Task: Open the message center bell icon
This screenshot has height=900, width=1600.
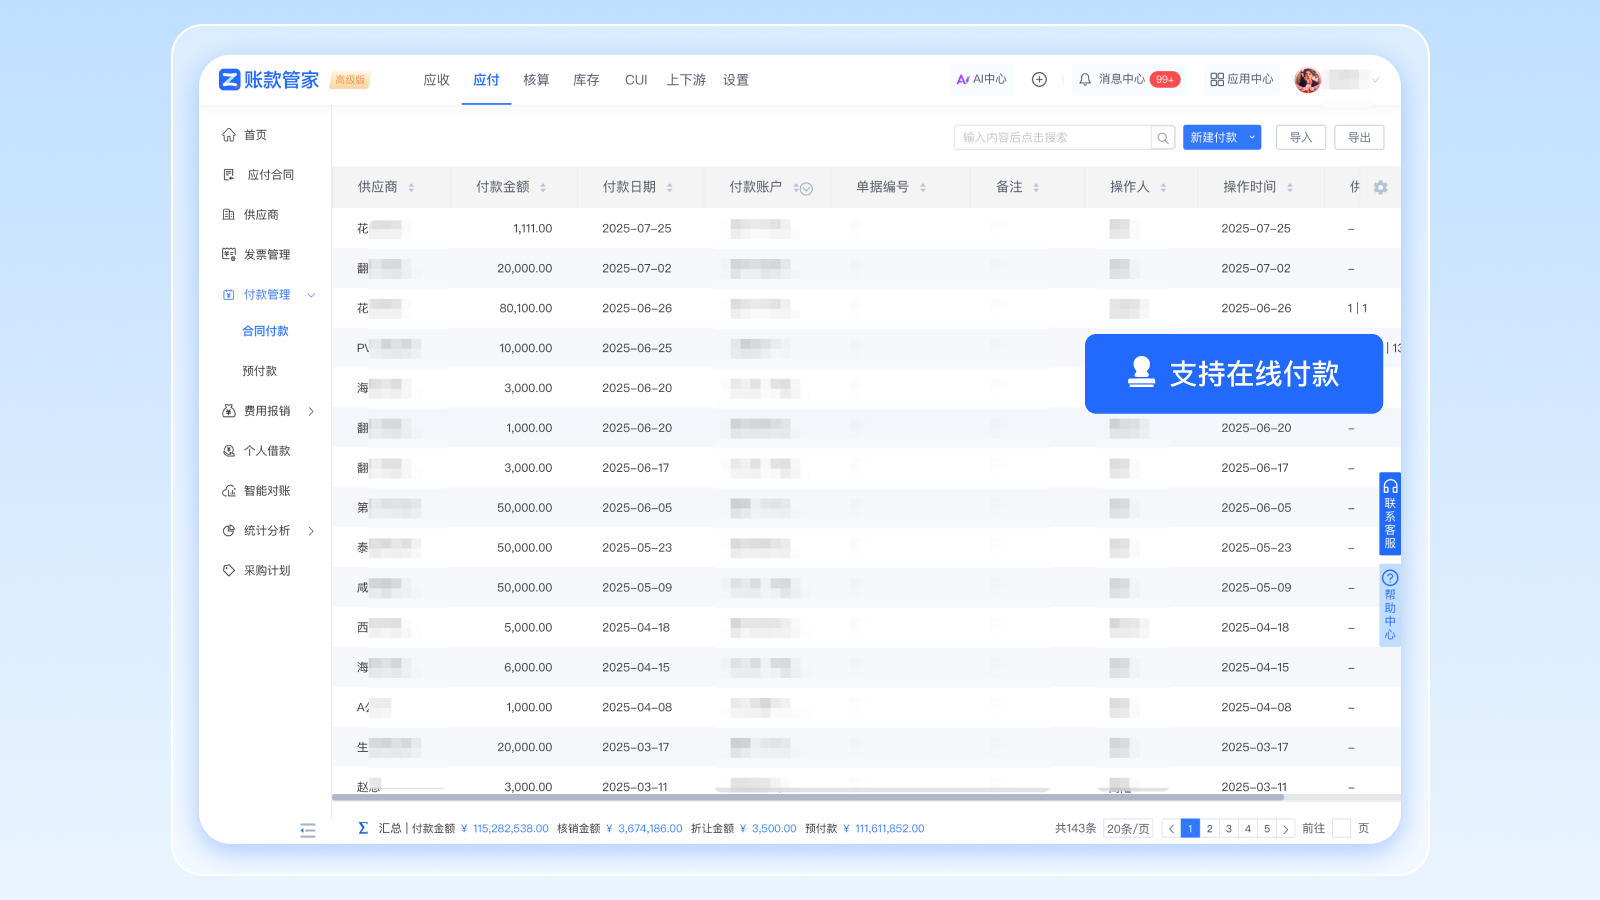Action: (x=1085, y=80)
